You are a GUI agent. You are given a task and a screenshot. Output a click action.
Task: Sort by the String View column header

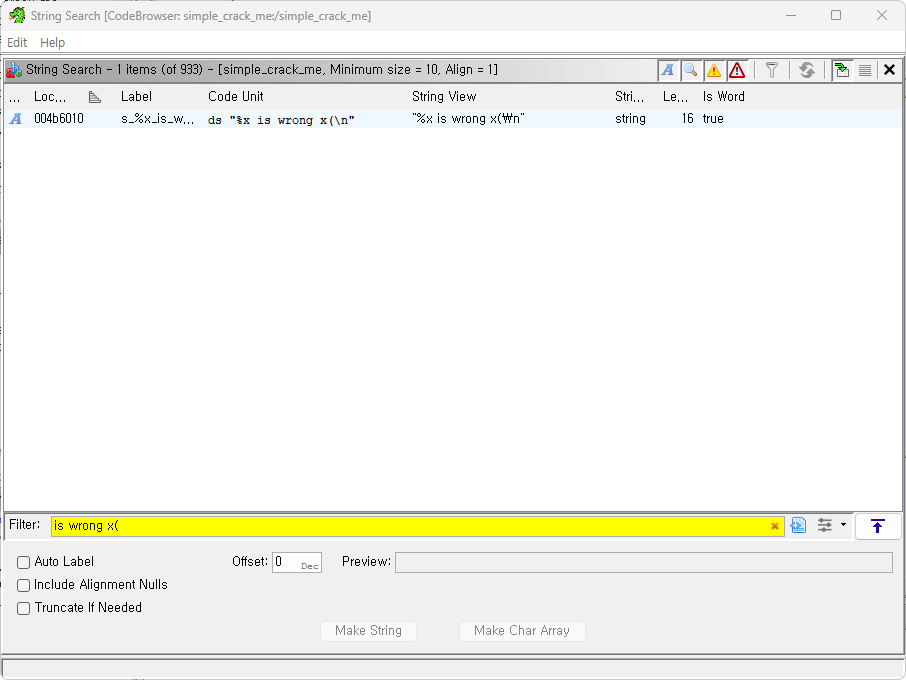click(x=444, y=96)
